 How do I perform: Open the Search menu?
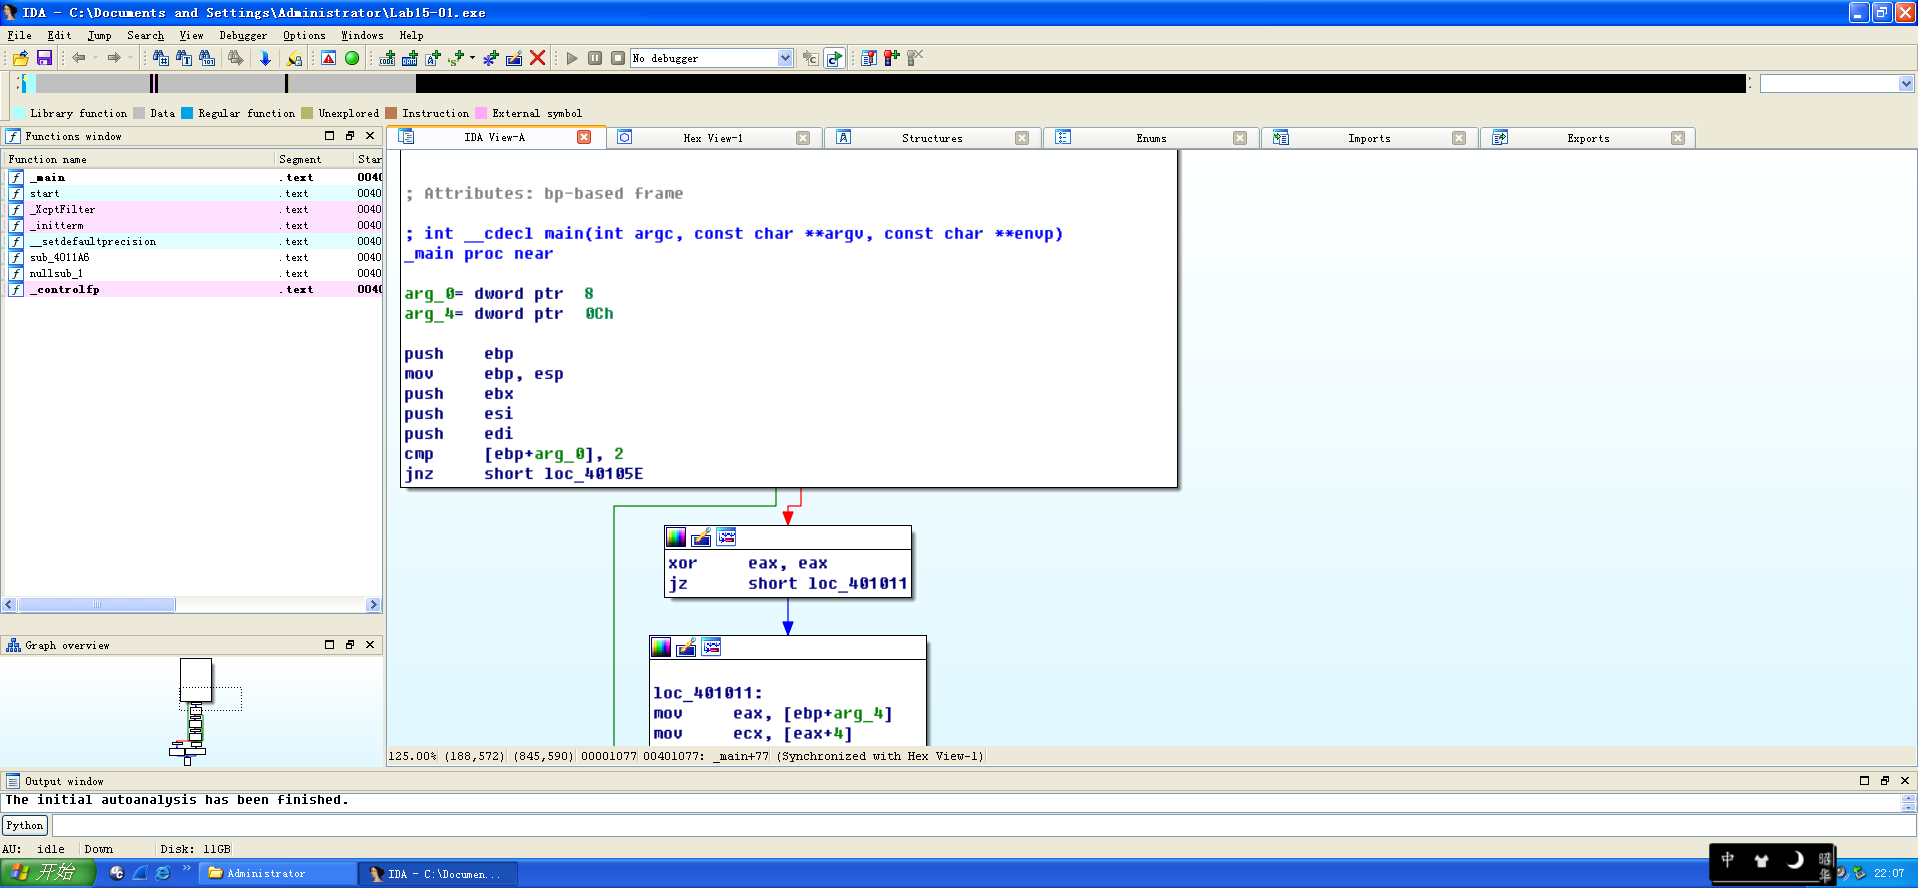click(x=146, y=35)
